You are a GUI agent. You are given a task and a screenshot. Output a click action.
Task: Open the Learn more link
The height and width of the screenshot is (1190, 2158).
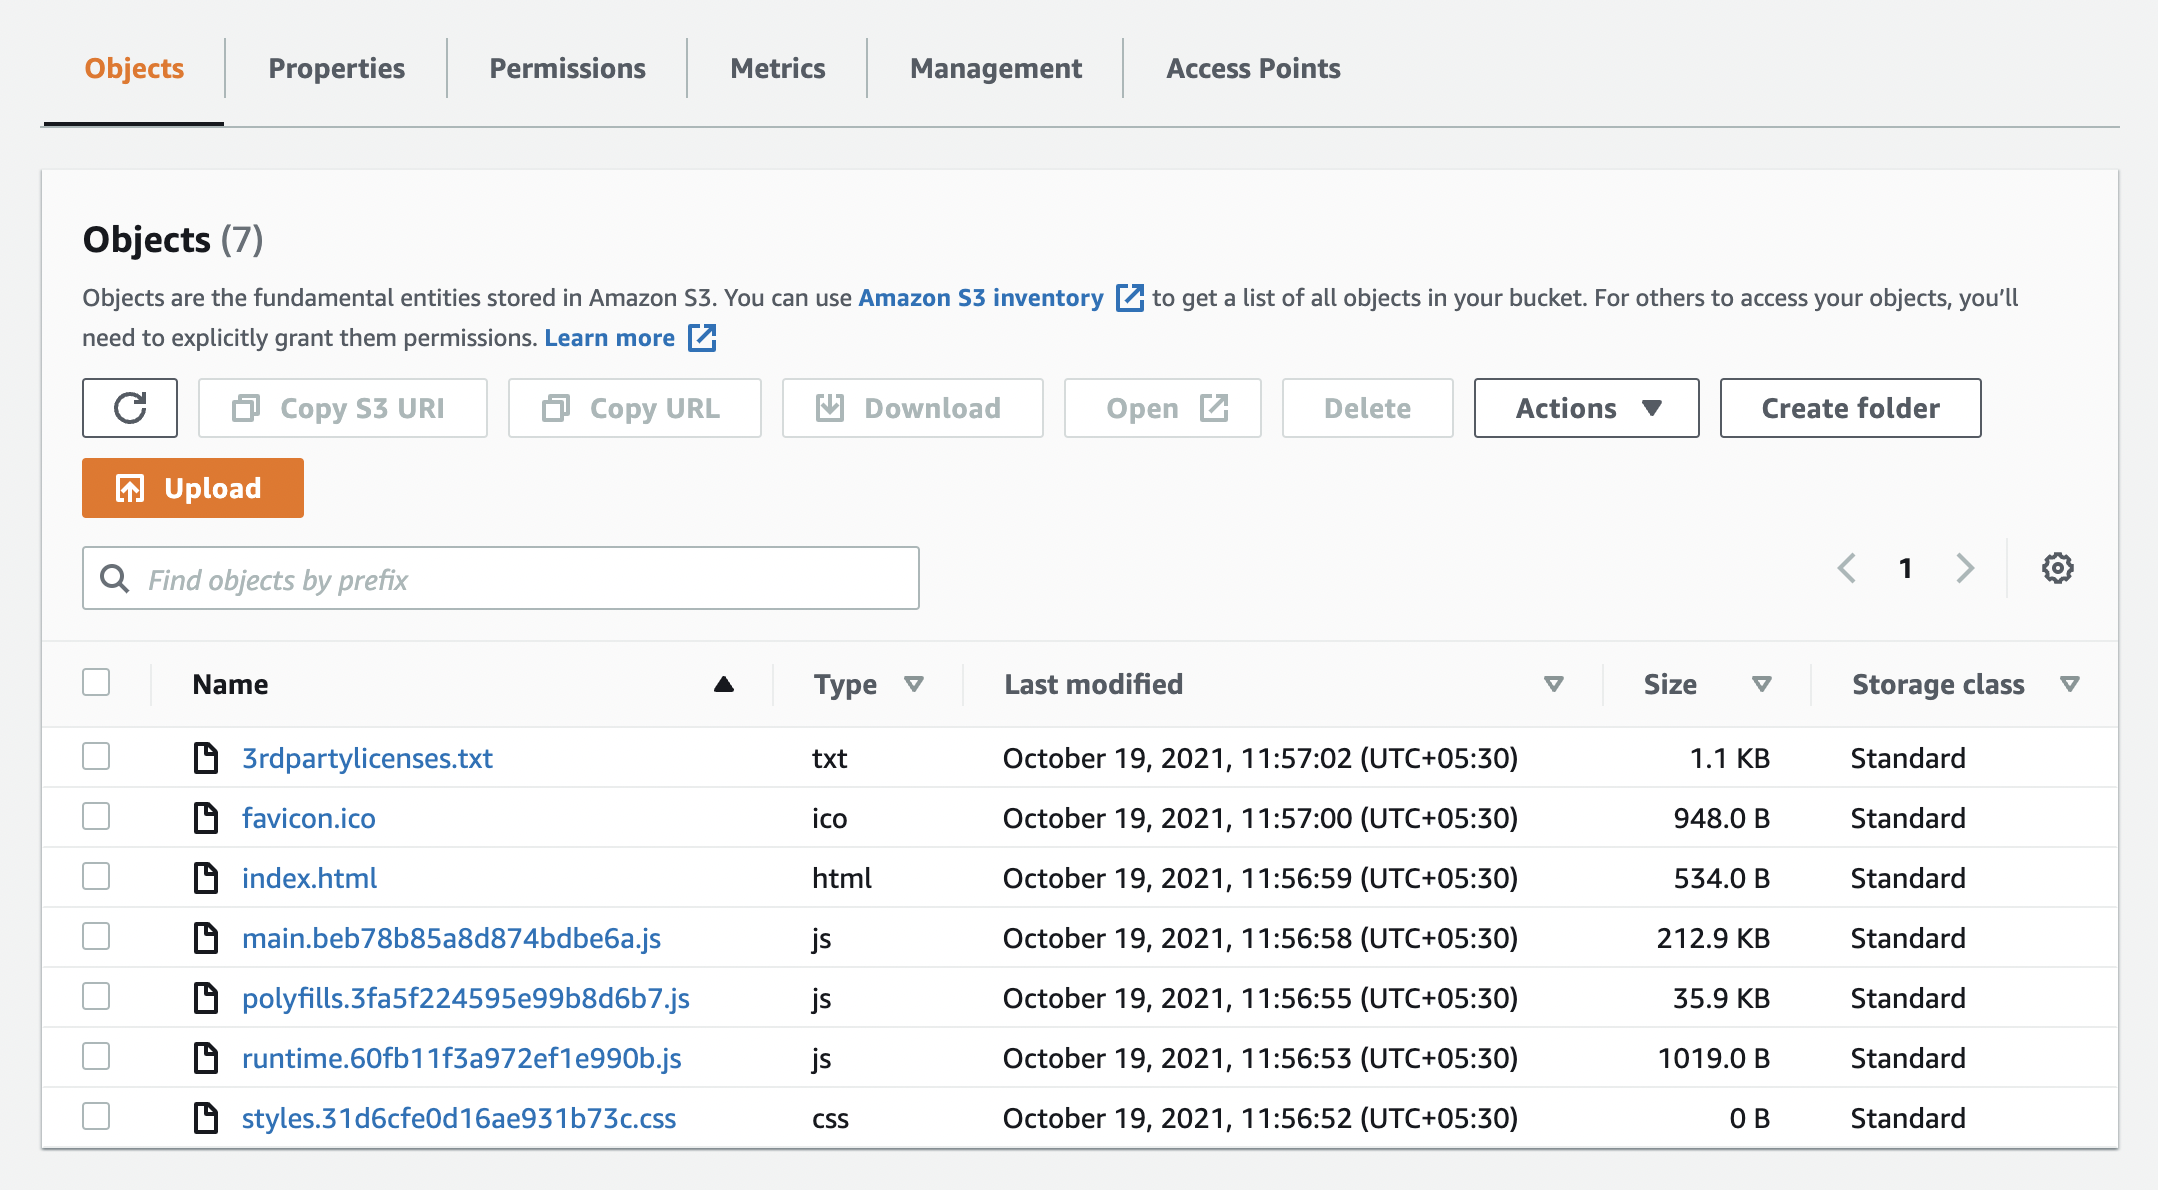(610, 338)
